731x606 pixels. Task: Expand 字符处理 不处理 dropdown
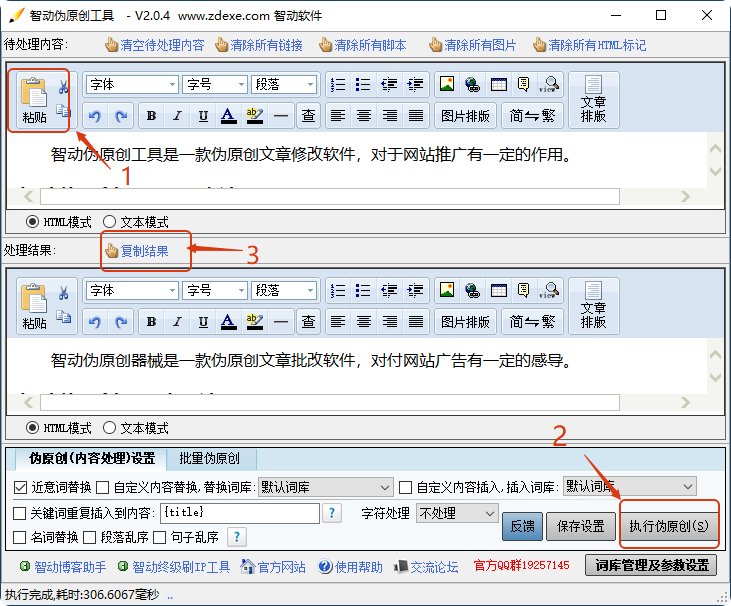pyautogui.click(x=457, y=513)
